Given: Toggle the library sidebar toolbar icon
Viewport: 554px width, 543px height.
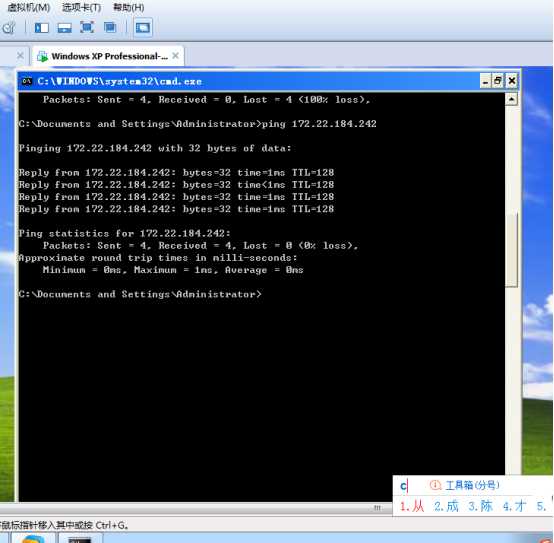Looking at the screenshot, I should click(41, 28).
